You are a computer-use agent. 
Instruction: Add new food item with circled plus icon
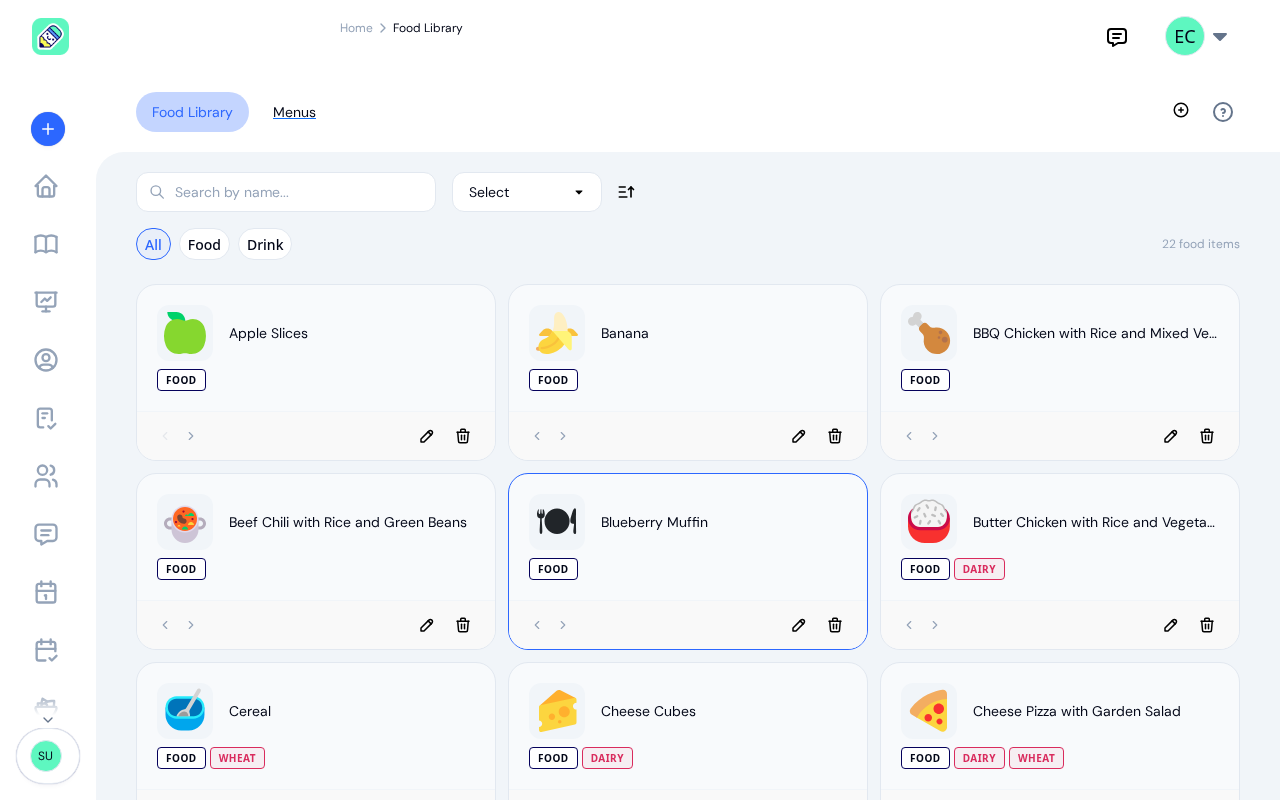pos(1181,110)
